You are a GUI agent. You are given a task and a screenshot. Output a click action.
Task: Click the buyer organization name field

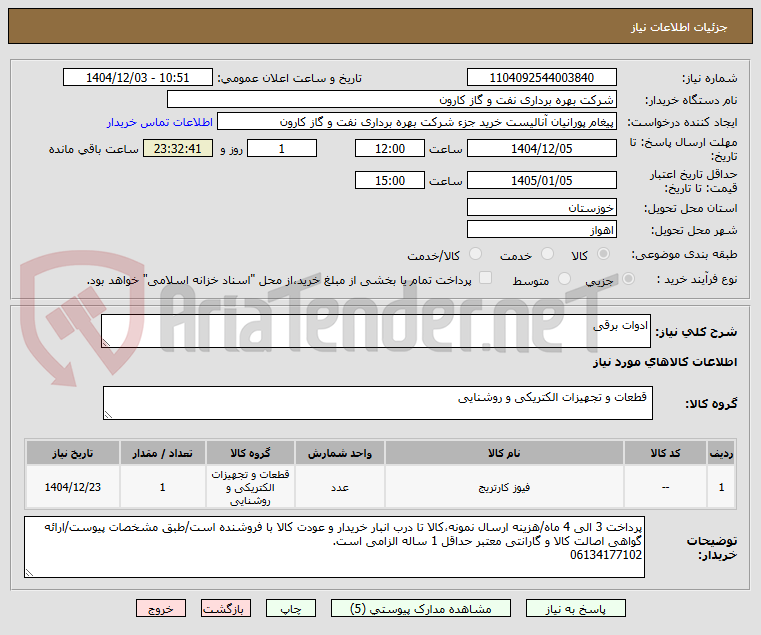[x=392, y=100]
